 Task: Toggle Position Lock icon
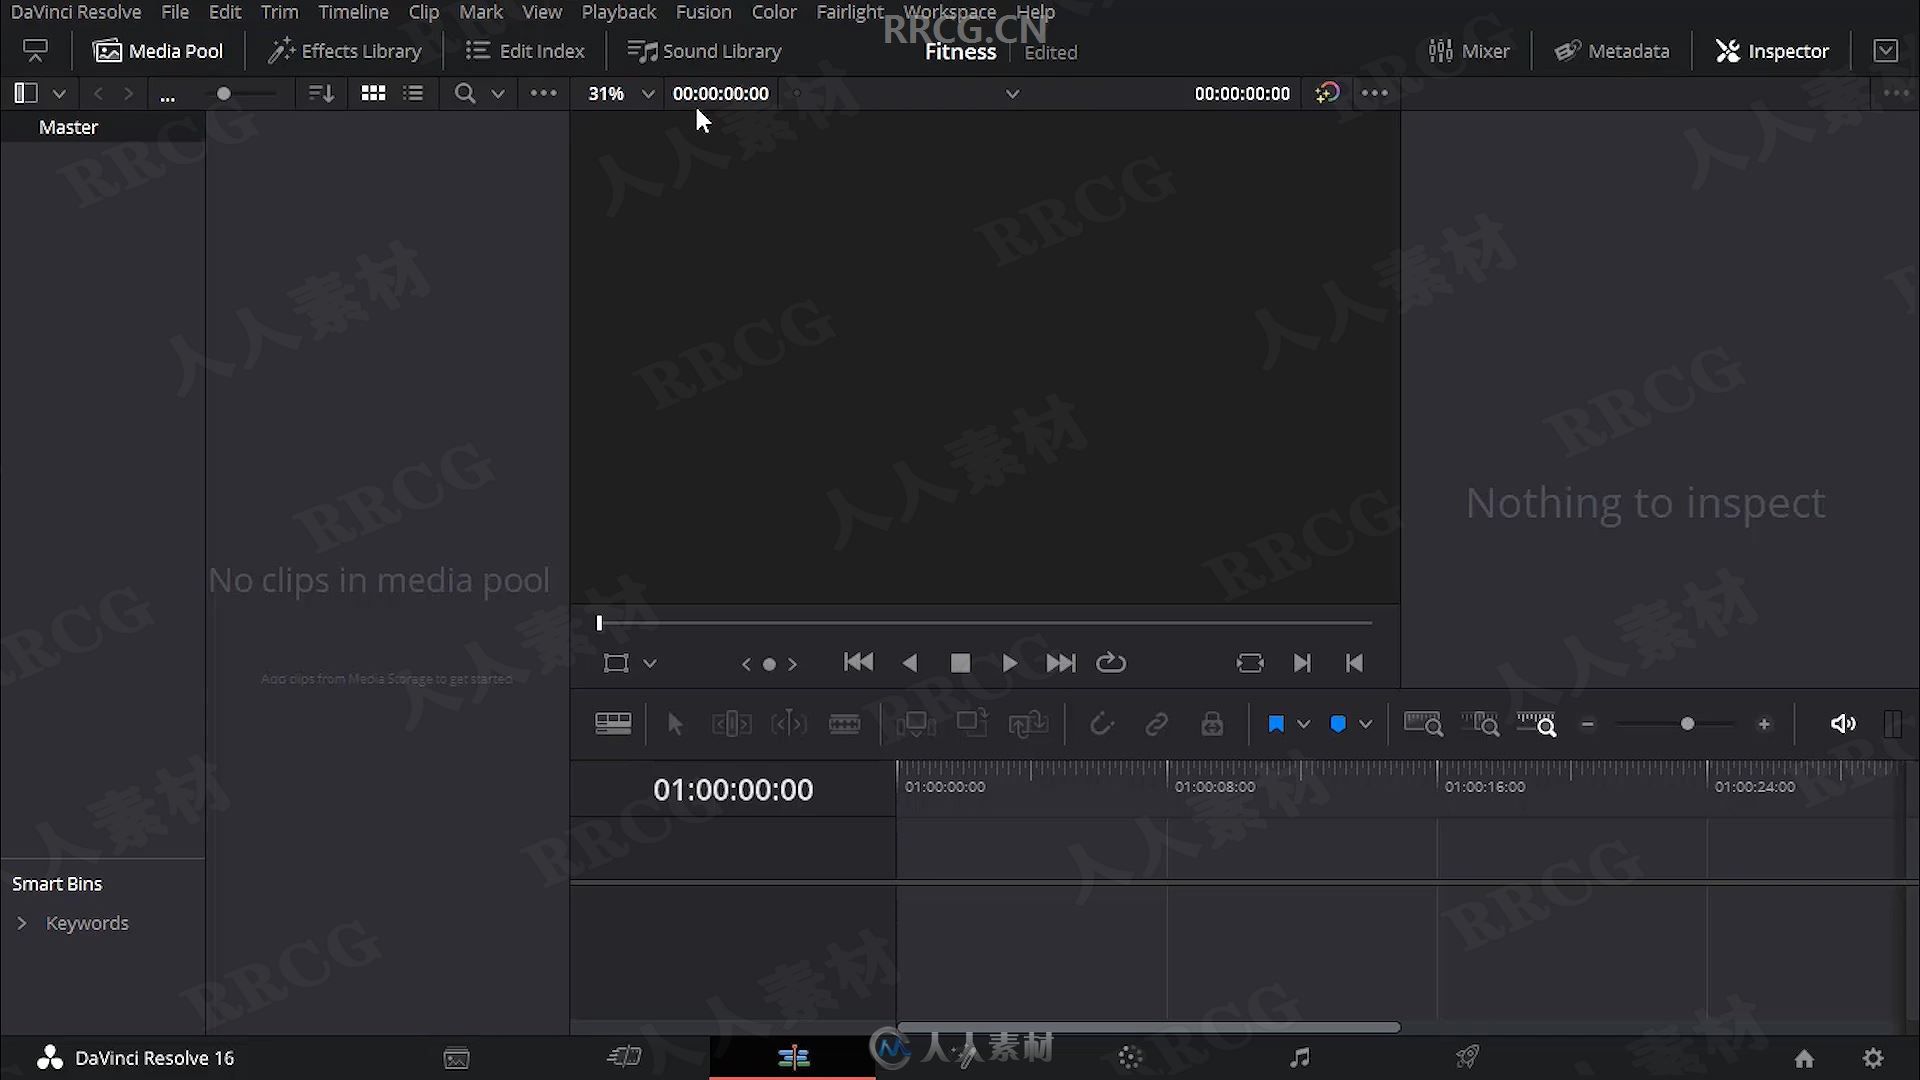point(1212,724)
